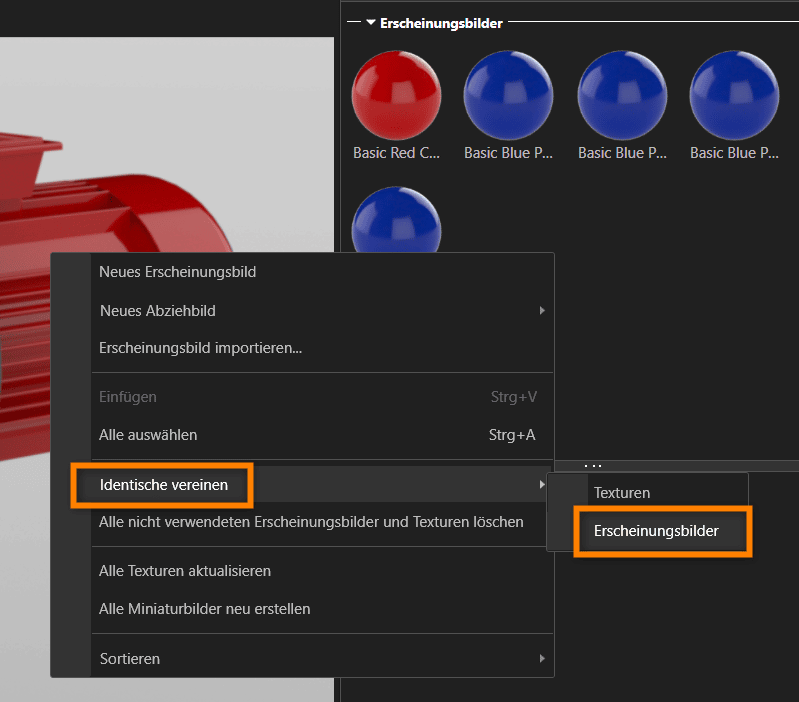Select the Basic Red appearance sphere

(x=396, y=95)
